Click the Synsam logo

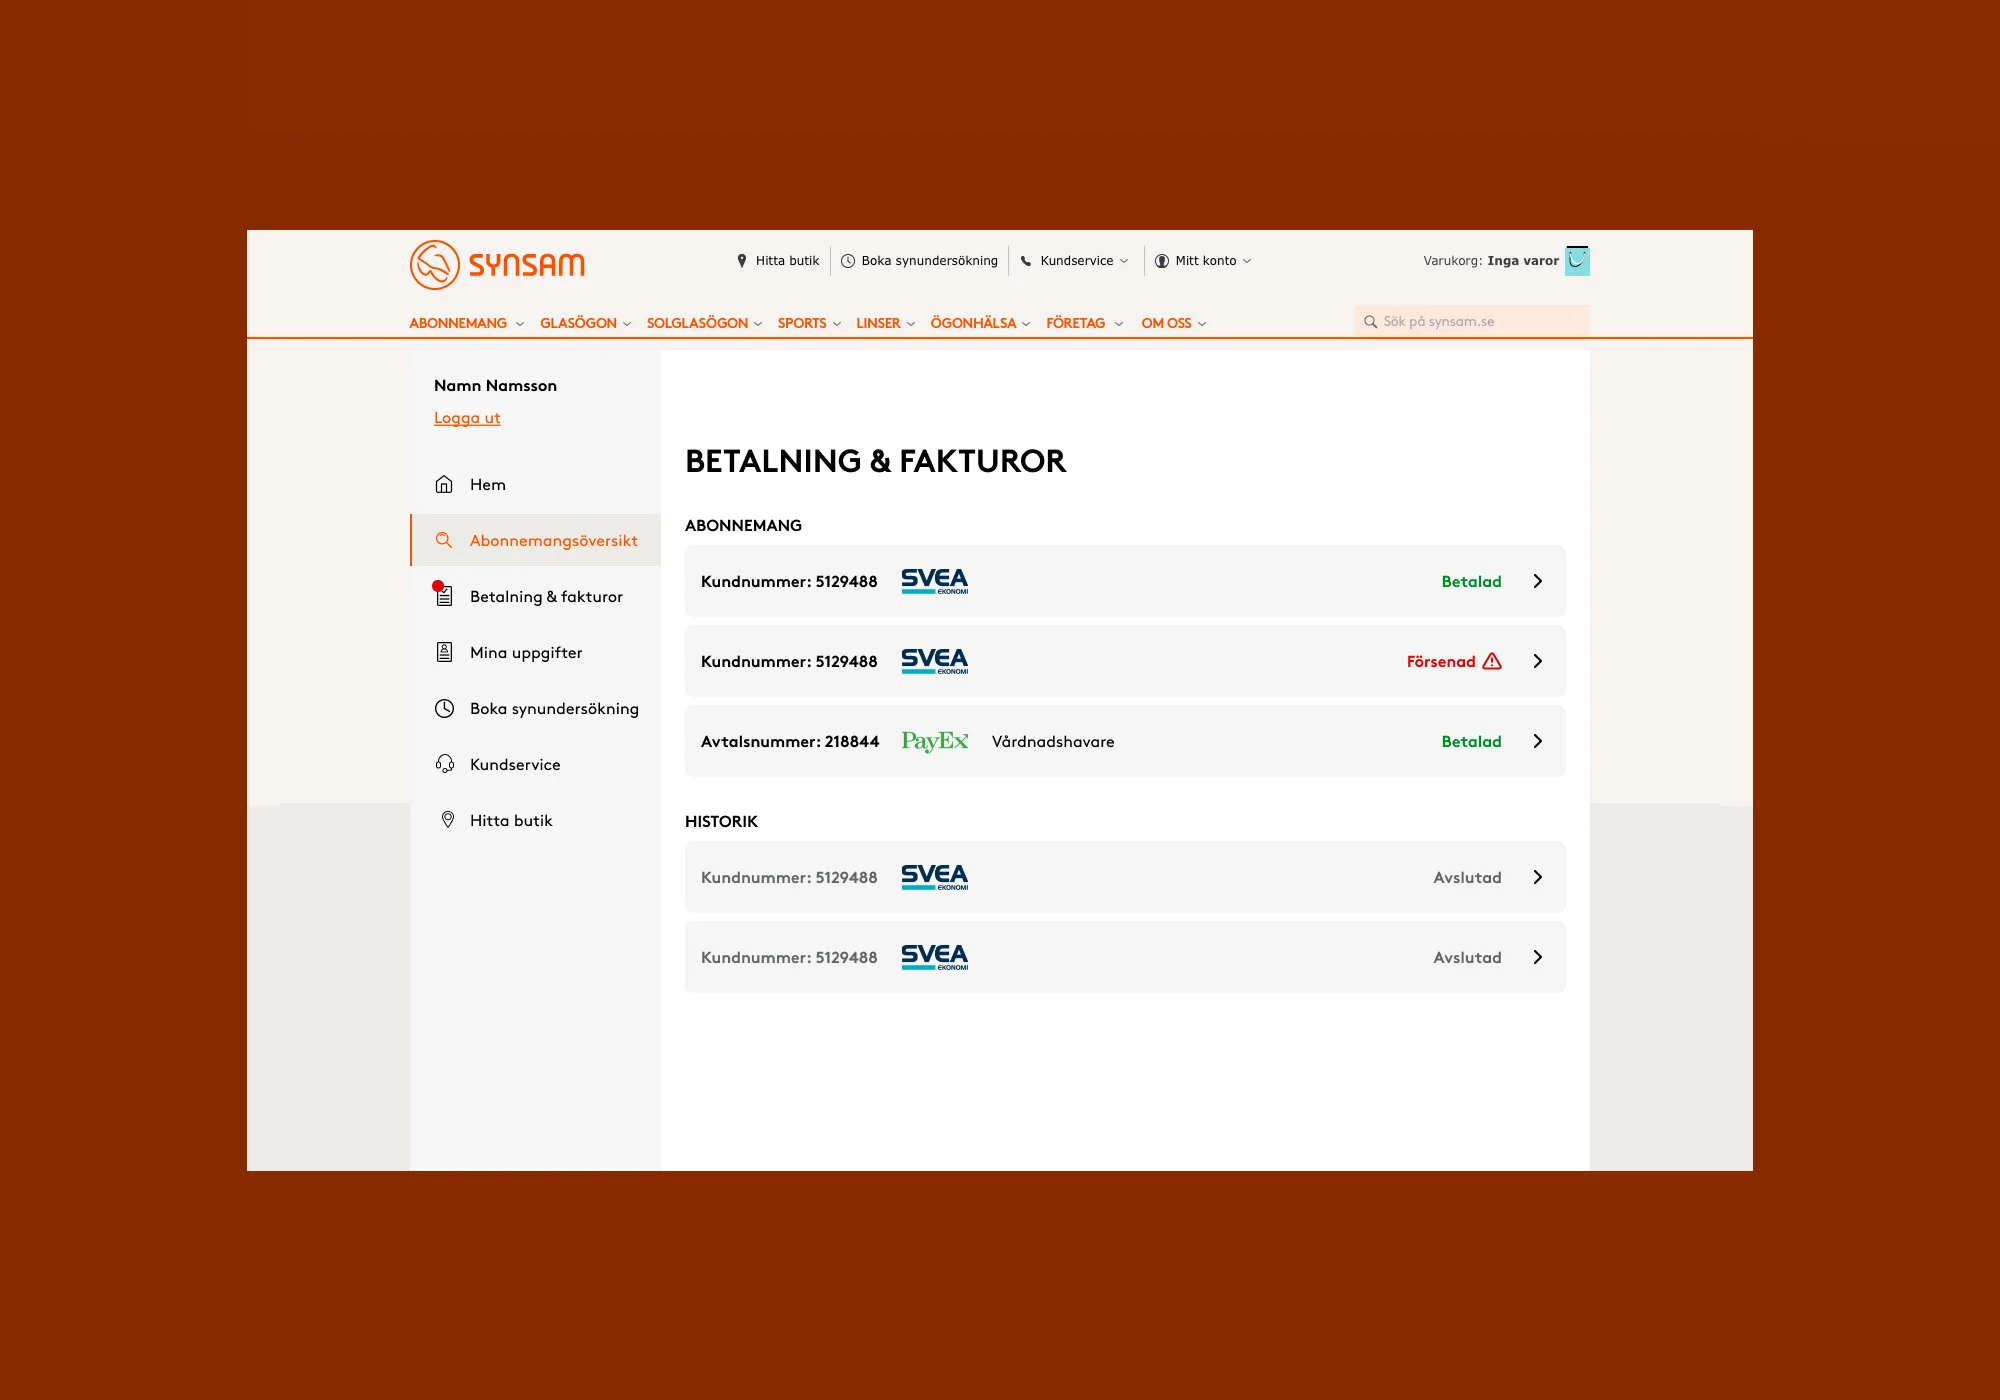point(497,264)
